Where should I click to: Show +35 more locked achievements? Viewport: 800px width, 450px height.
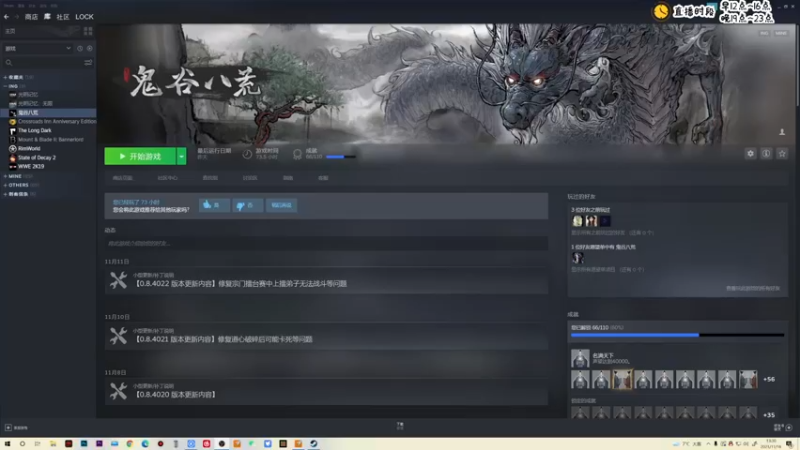coord(769,415)
